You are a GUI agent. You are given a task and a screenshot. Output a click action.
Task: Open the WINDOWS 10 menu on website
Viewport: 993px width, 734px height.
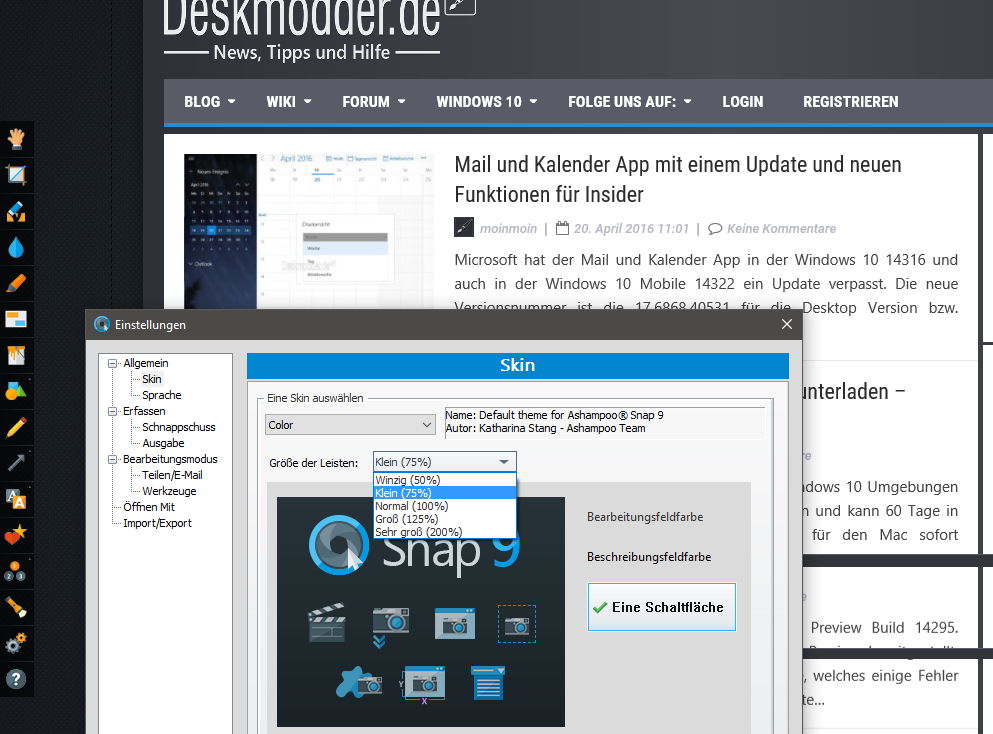[486, 101]
